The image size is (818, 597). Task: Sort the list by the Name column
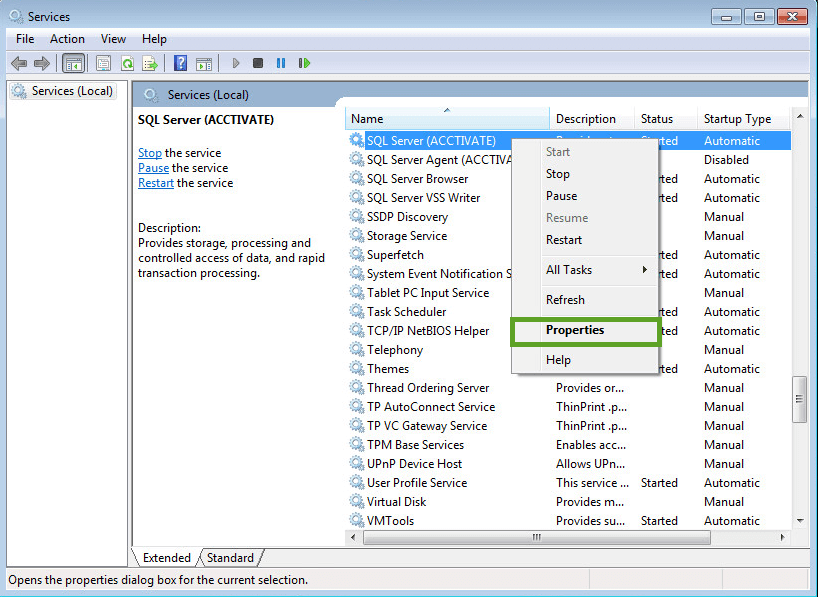coord(447,119)
